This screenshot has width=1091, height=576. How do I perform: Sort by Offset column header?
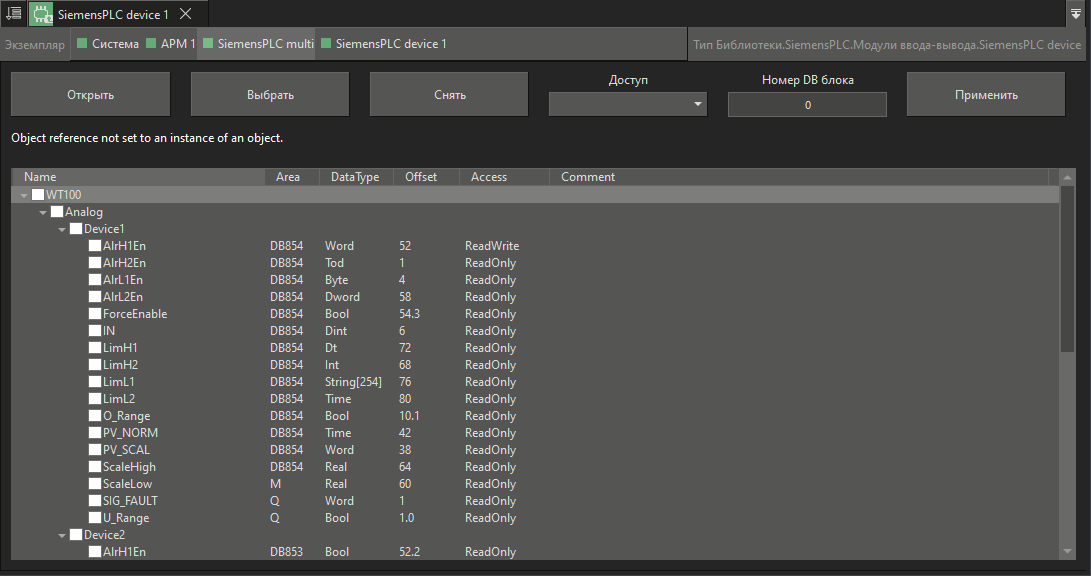pyautogui.click(x=426, y=177)
